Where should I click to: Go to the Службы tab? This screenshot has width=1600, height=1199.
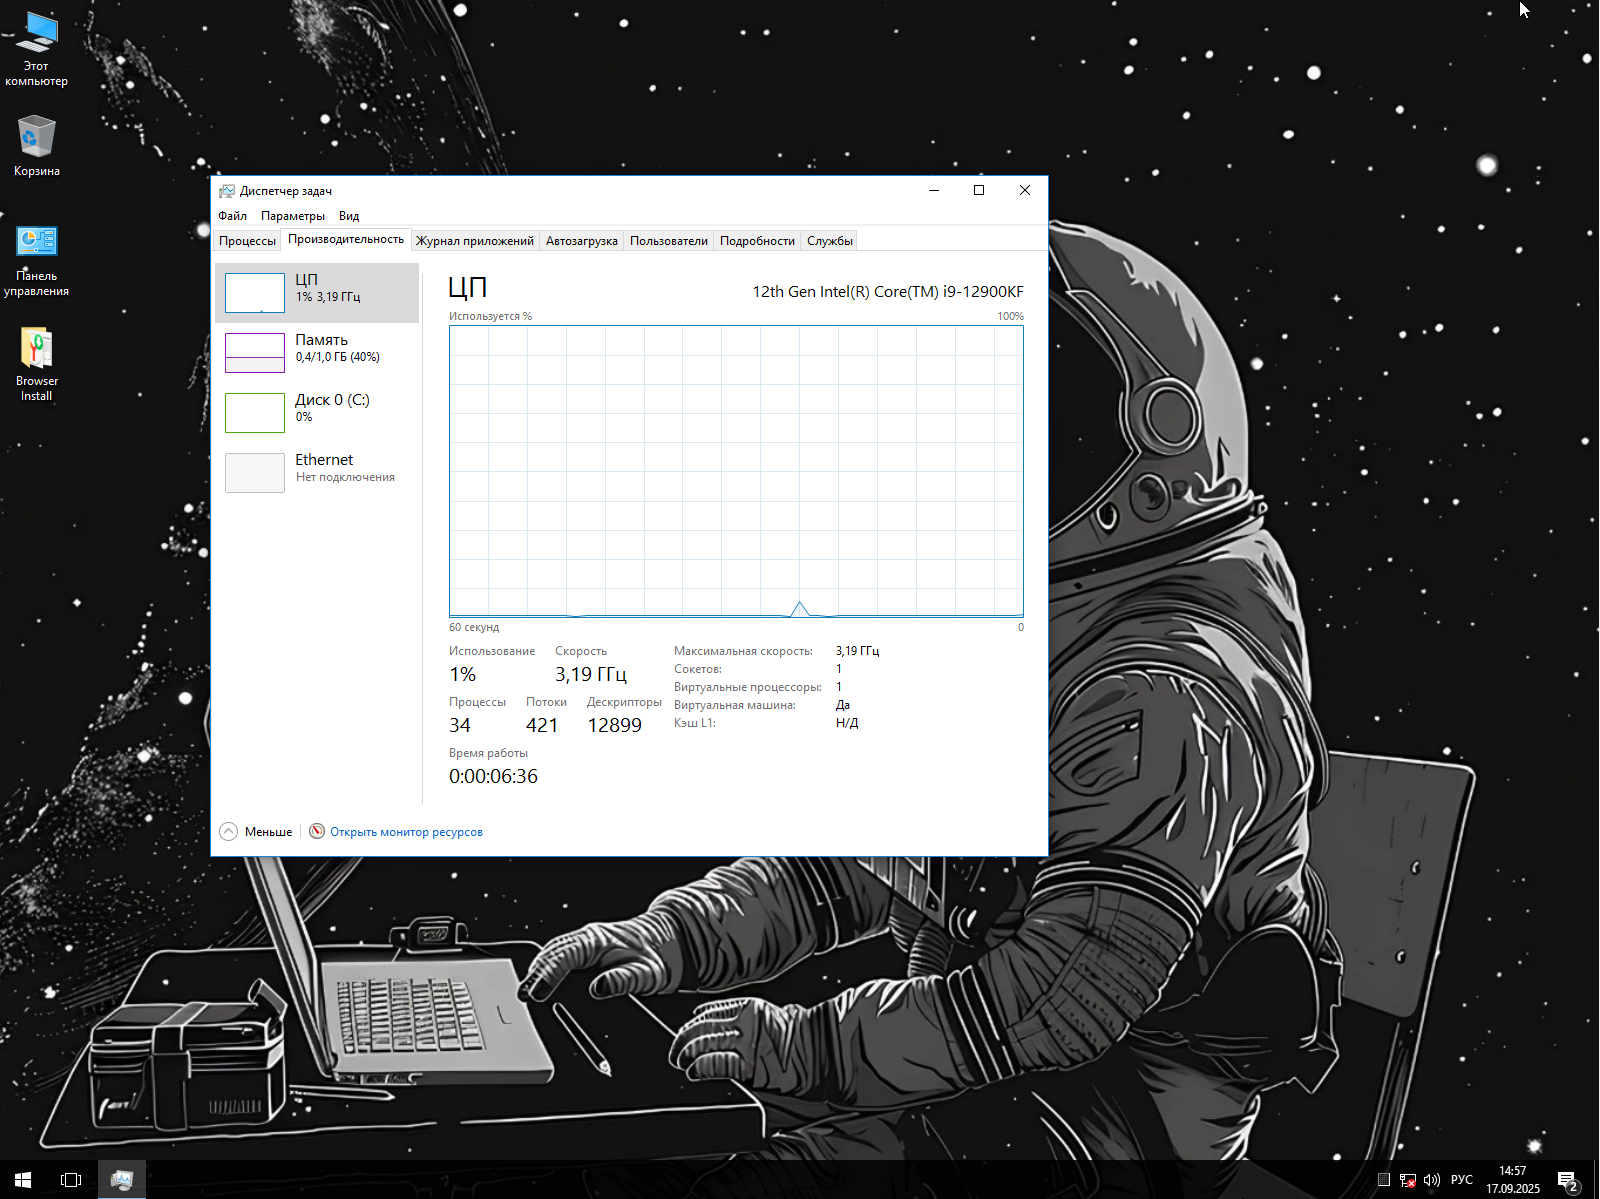[829, 241]
